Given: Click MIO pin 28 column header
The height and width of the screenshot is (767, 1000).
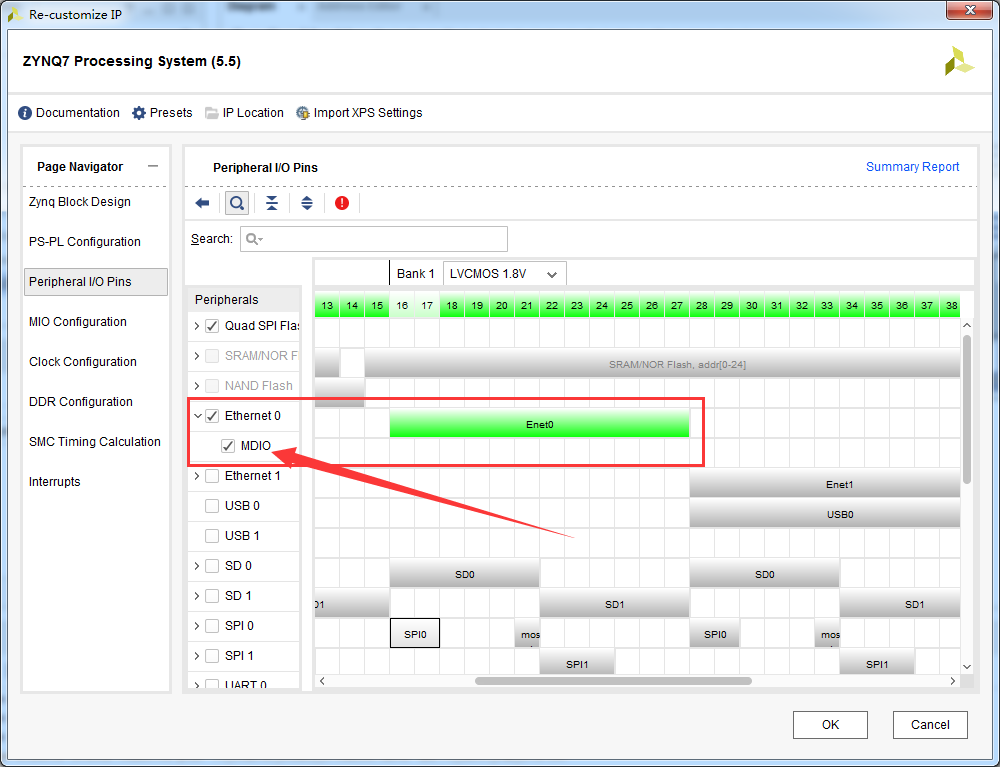Looking at the screenshot, I should pyautogui.click(x=702, y=305).
